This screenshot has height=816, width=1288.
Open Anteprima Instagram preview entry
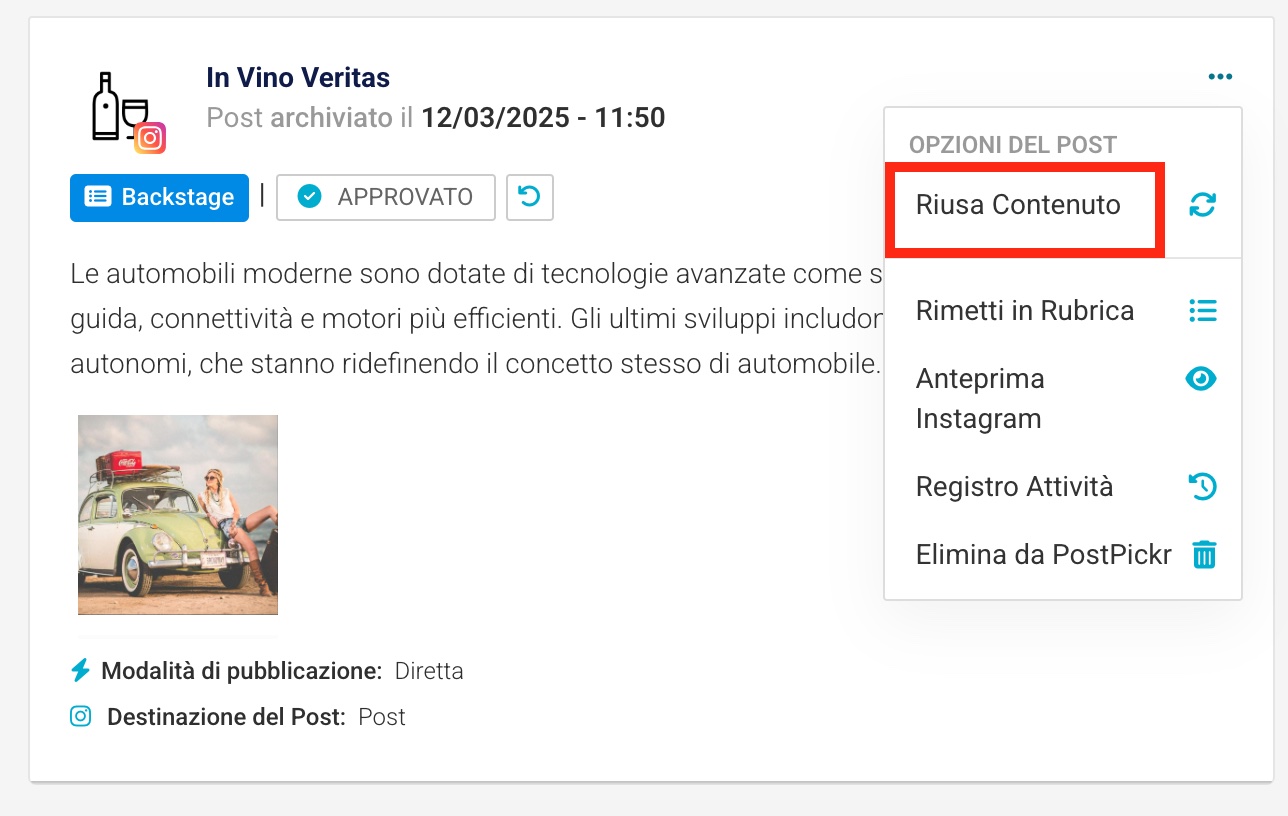[x=980, y=398]
